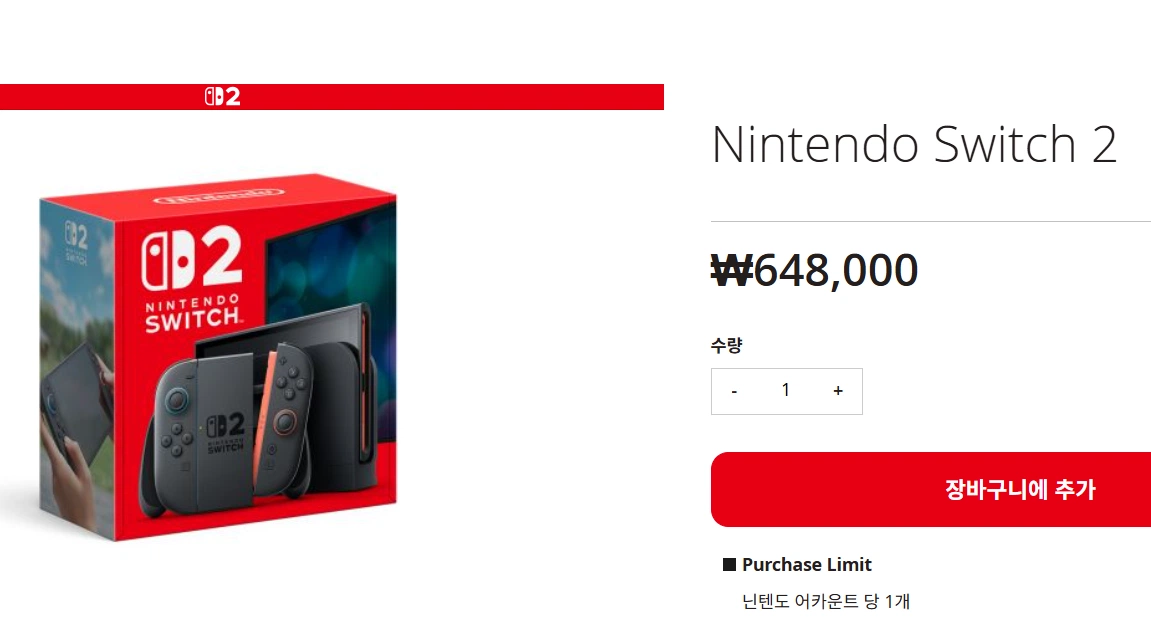Click the handheld gameplay photo on the box side
Viewport: 1151px width, 636px height.
(x=76, y=420)
